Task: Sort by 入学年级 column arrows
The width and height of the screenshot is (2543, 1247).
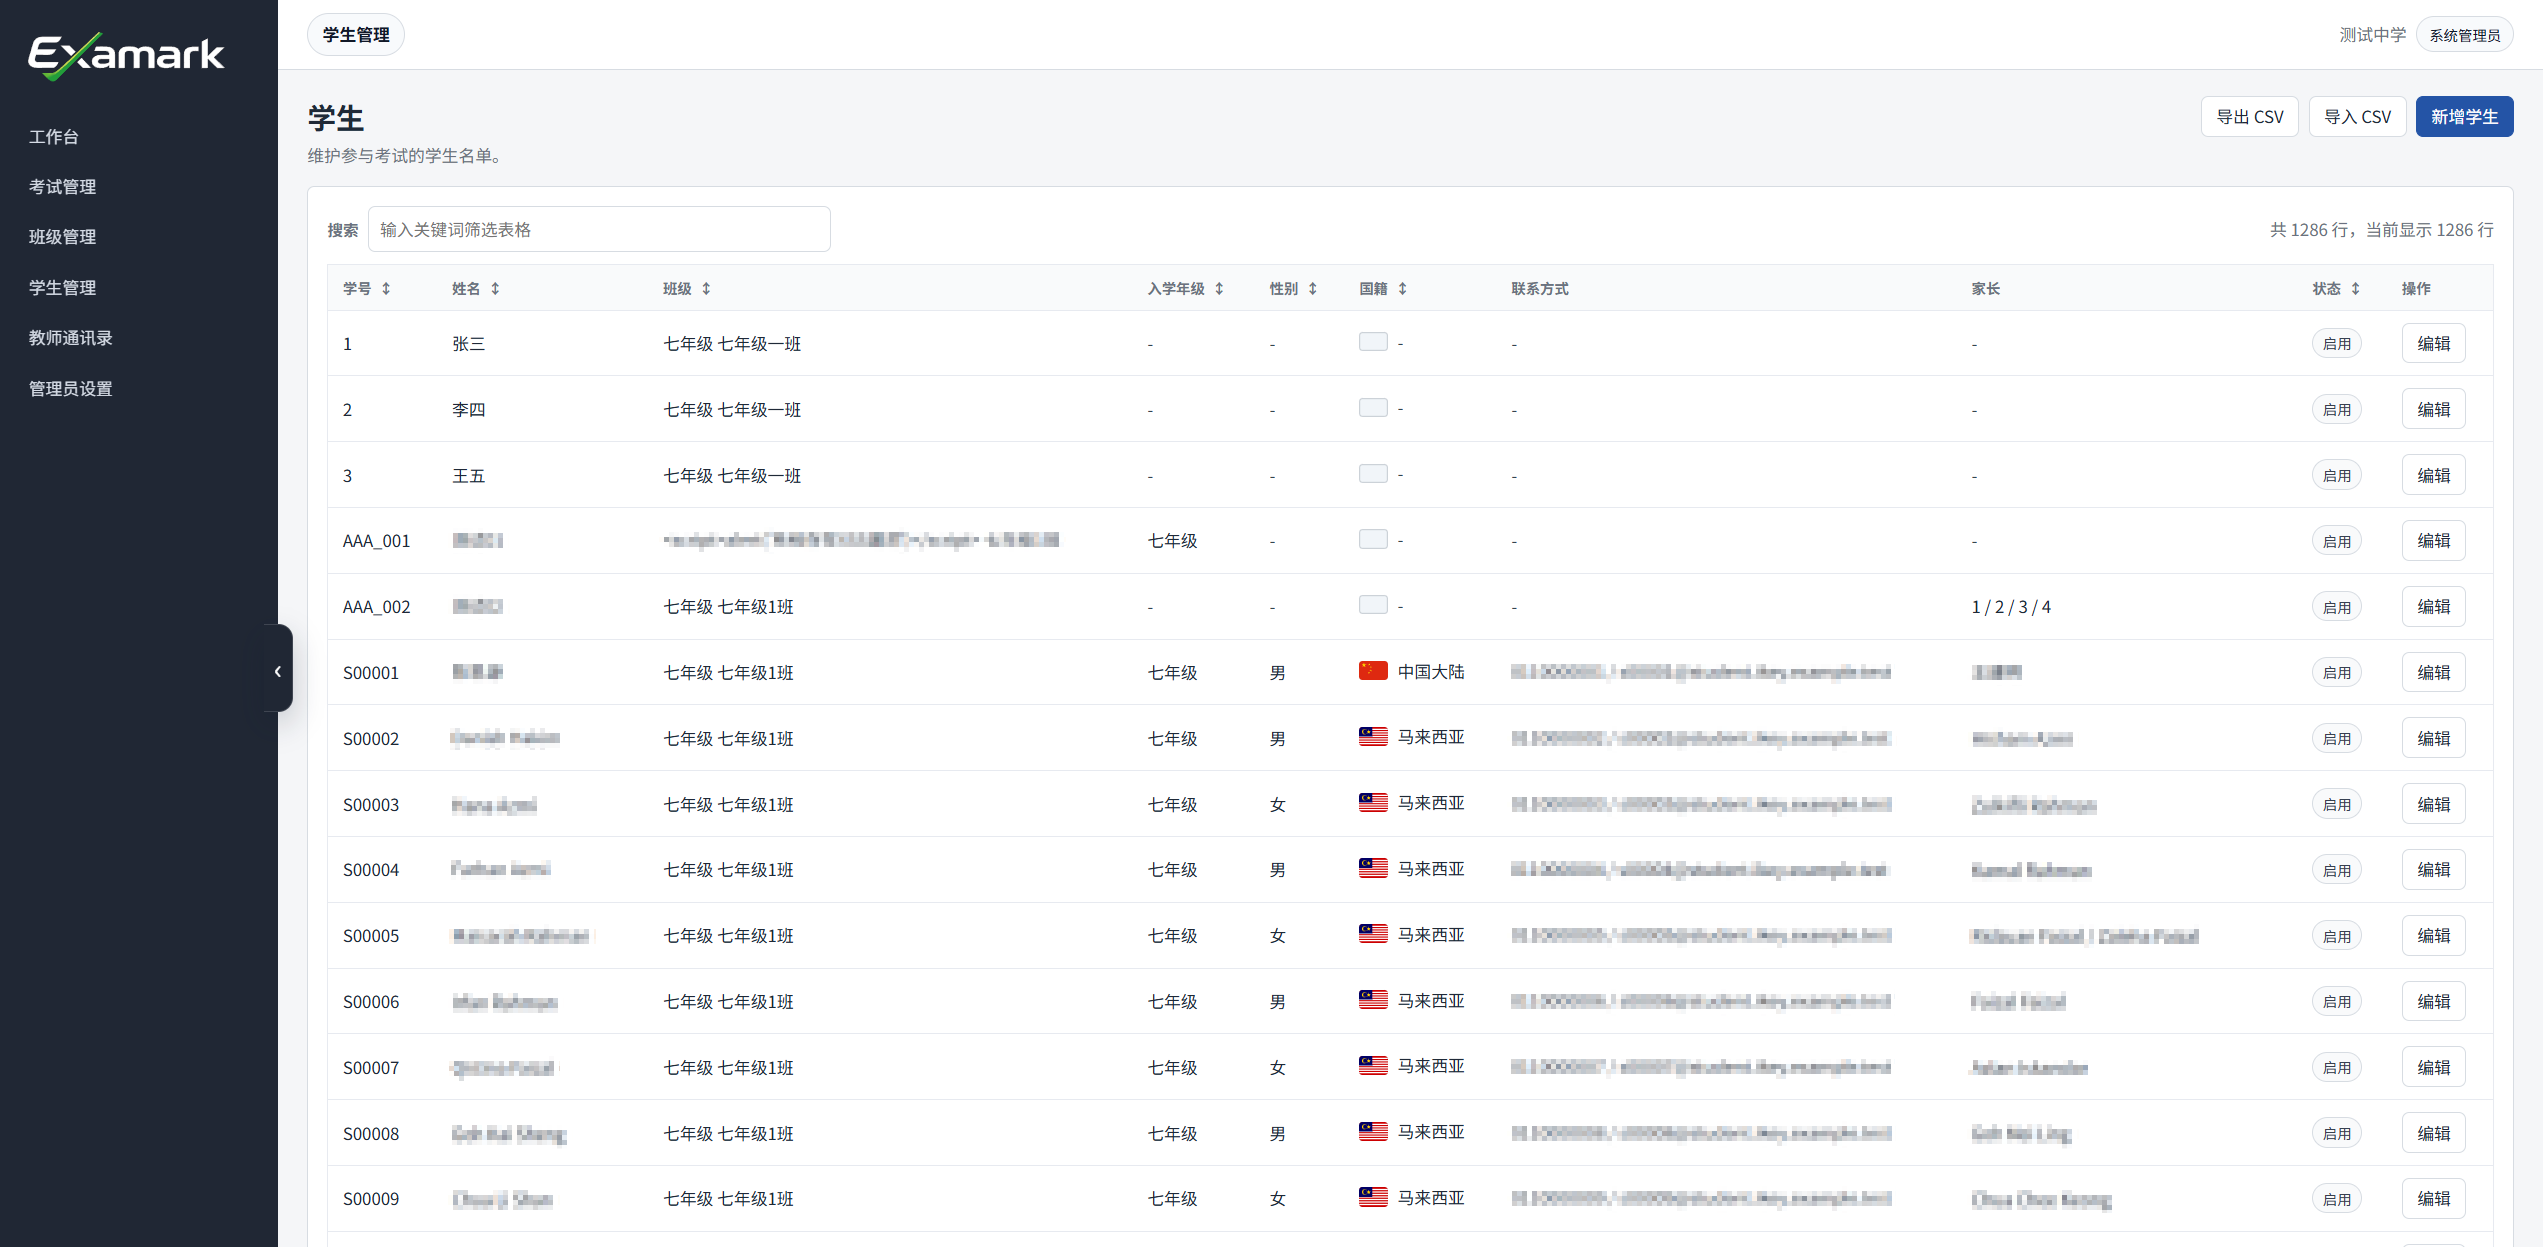Action: (x=1219, y=289)
